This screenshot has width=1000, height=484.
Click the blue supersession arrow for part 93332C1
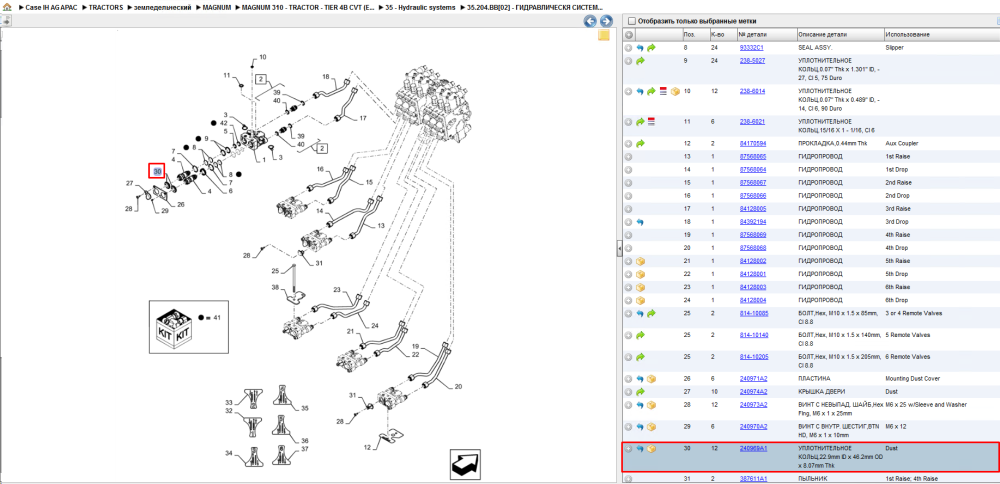[640, 48]
